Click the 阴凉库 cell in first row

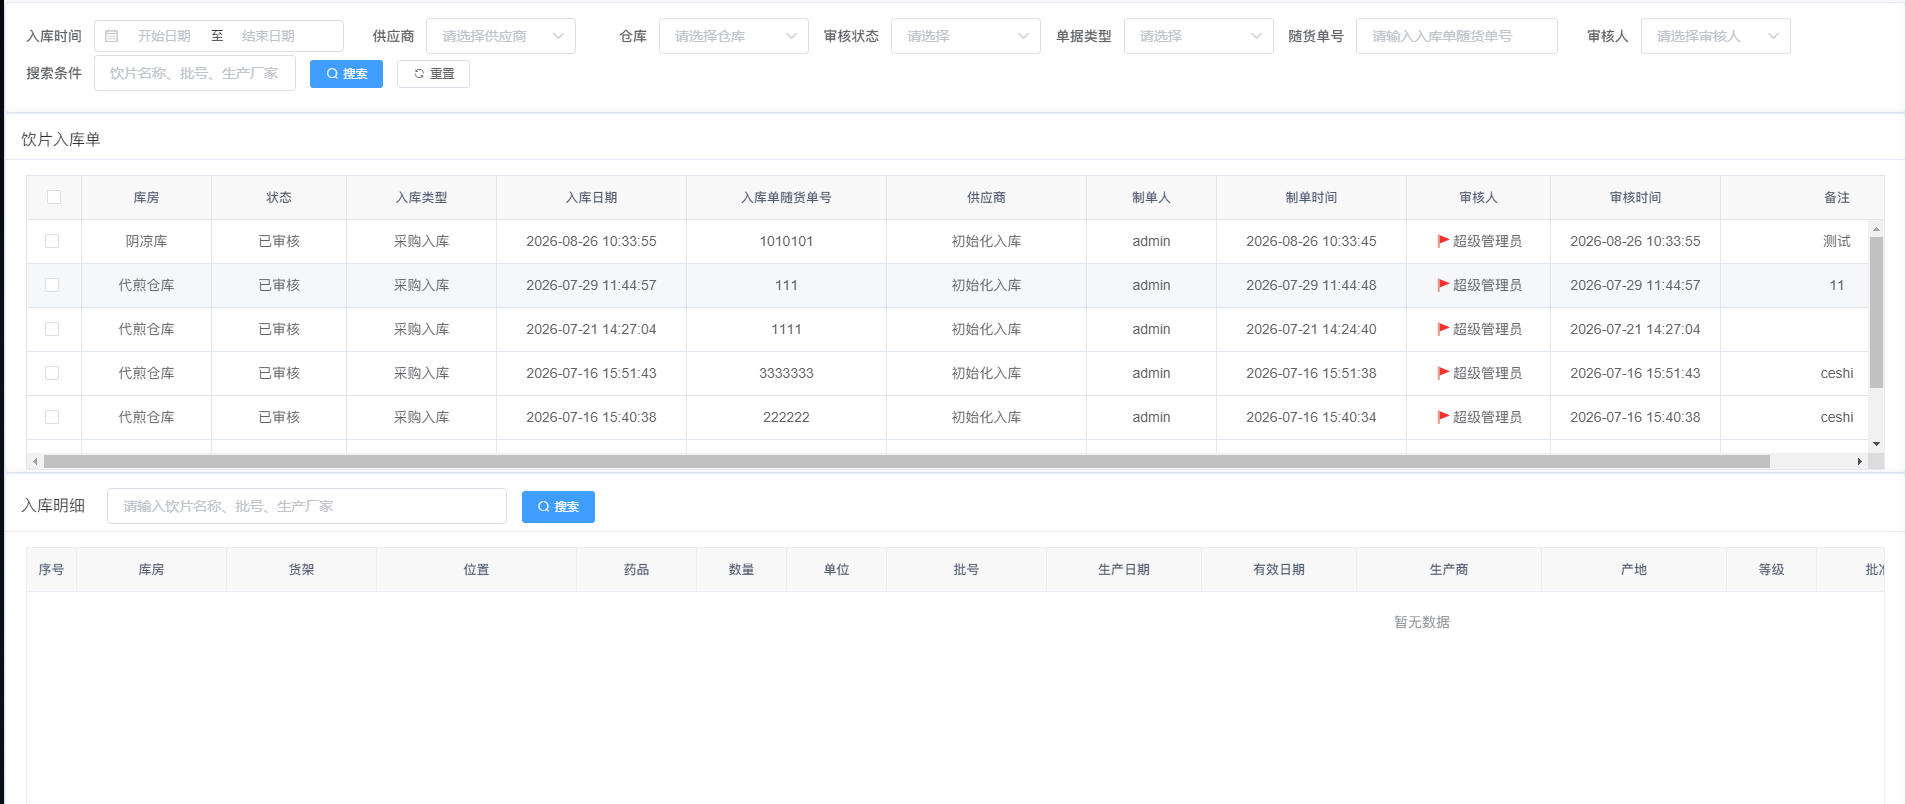point(146,241)
